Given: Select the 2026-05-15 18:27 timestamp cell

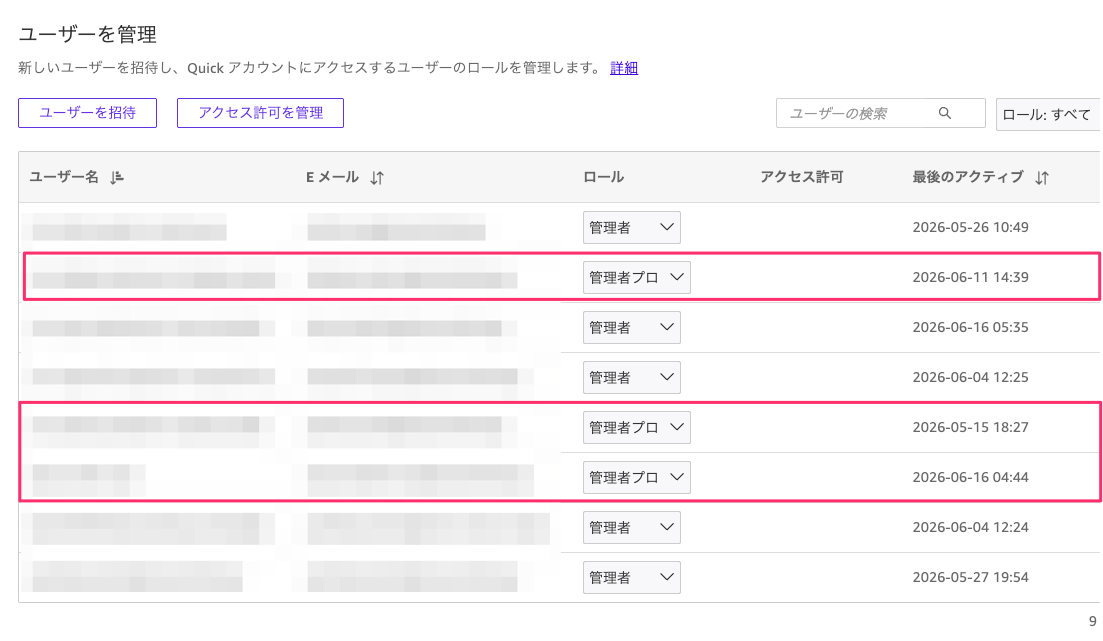Looking at the screenshot, I should tap(971, 427).
